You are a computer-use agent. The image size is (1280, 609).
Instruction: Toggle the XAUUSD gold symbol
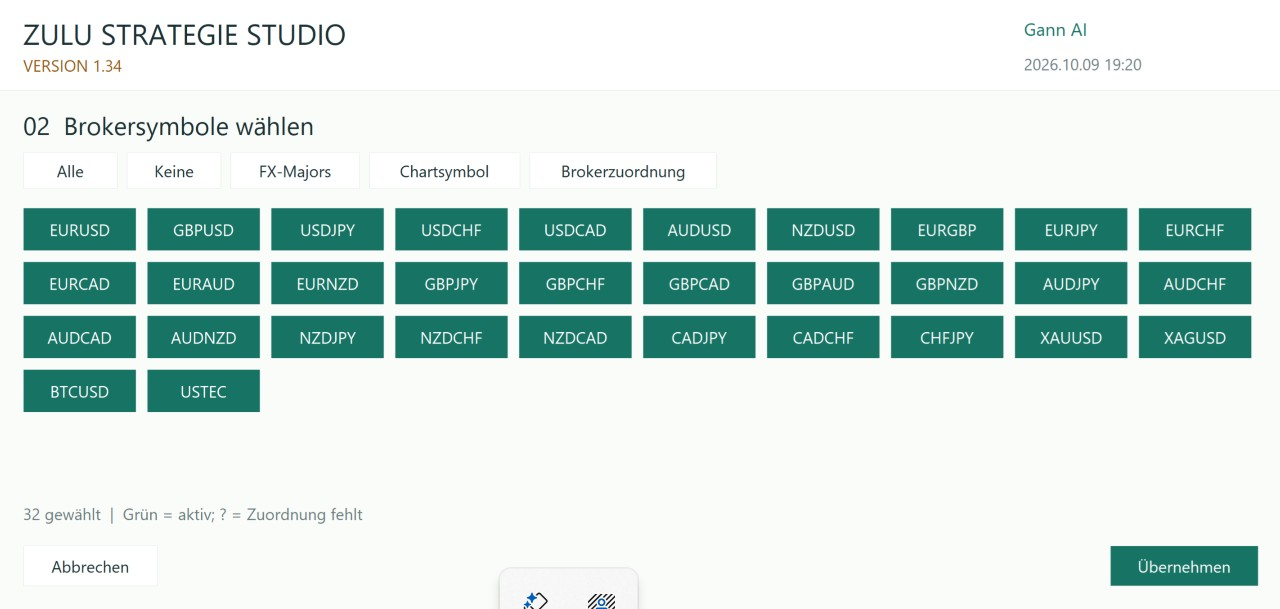click(1072, 338)
